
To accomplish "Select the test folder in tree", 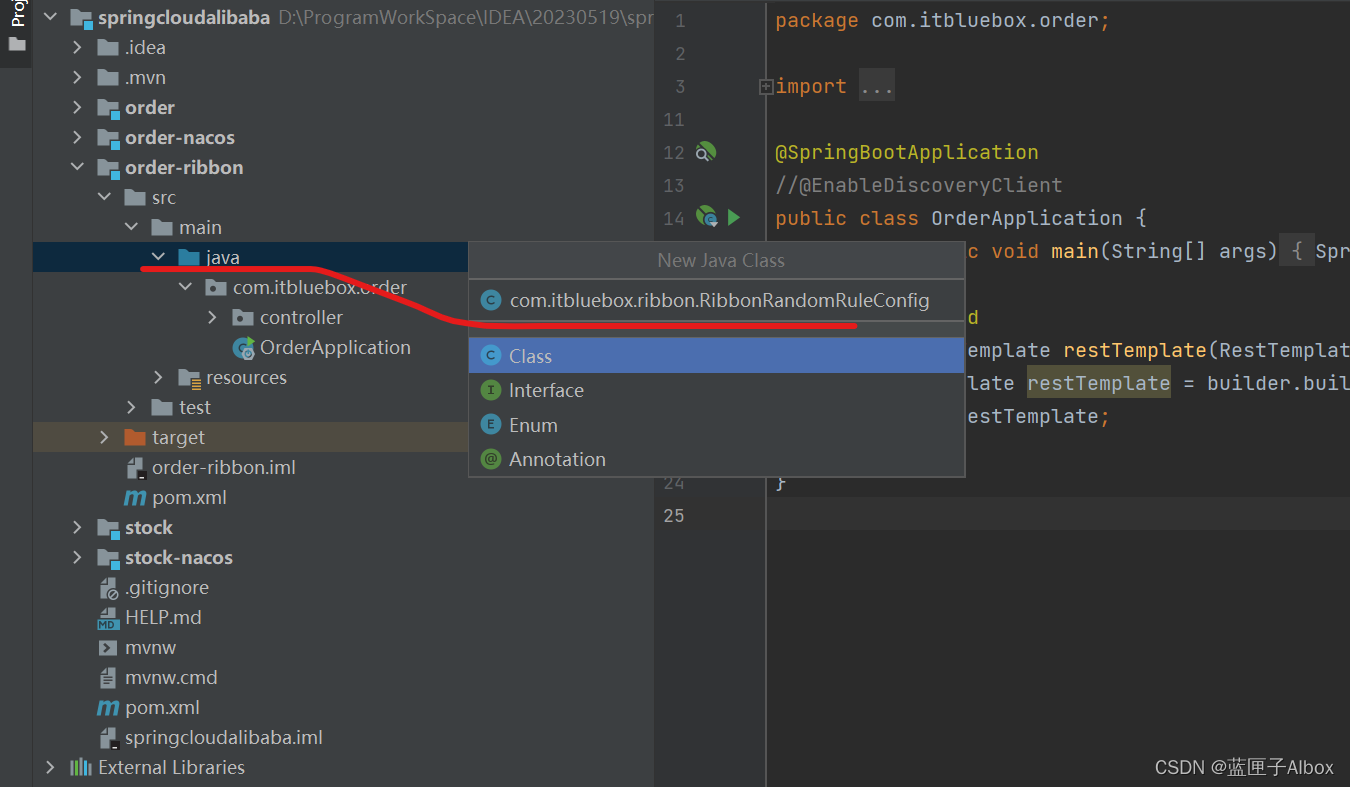I will point(194,408).
